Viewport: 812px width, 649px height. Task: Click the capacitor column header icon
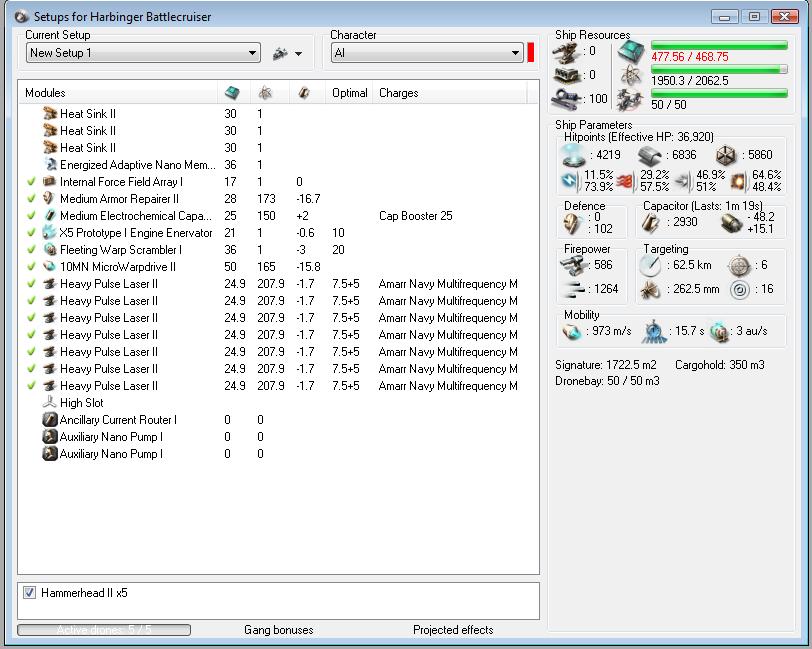304,93
